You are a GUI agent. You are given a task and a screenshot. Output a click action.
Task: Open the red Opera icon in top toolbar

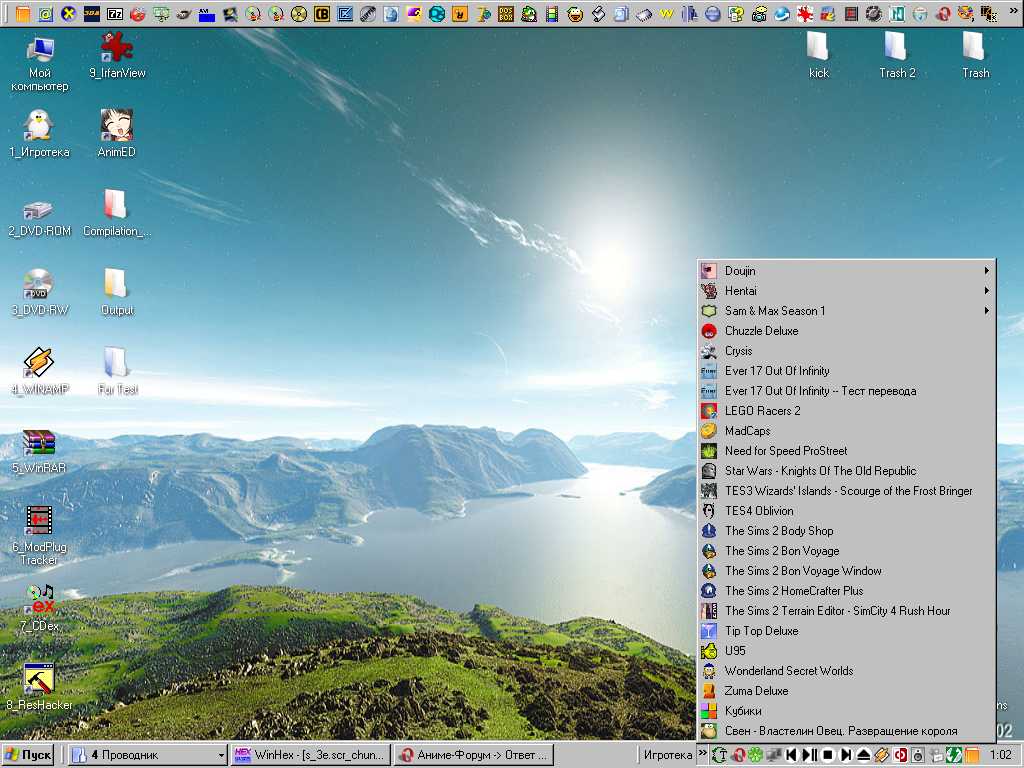[x=943, y=13]
